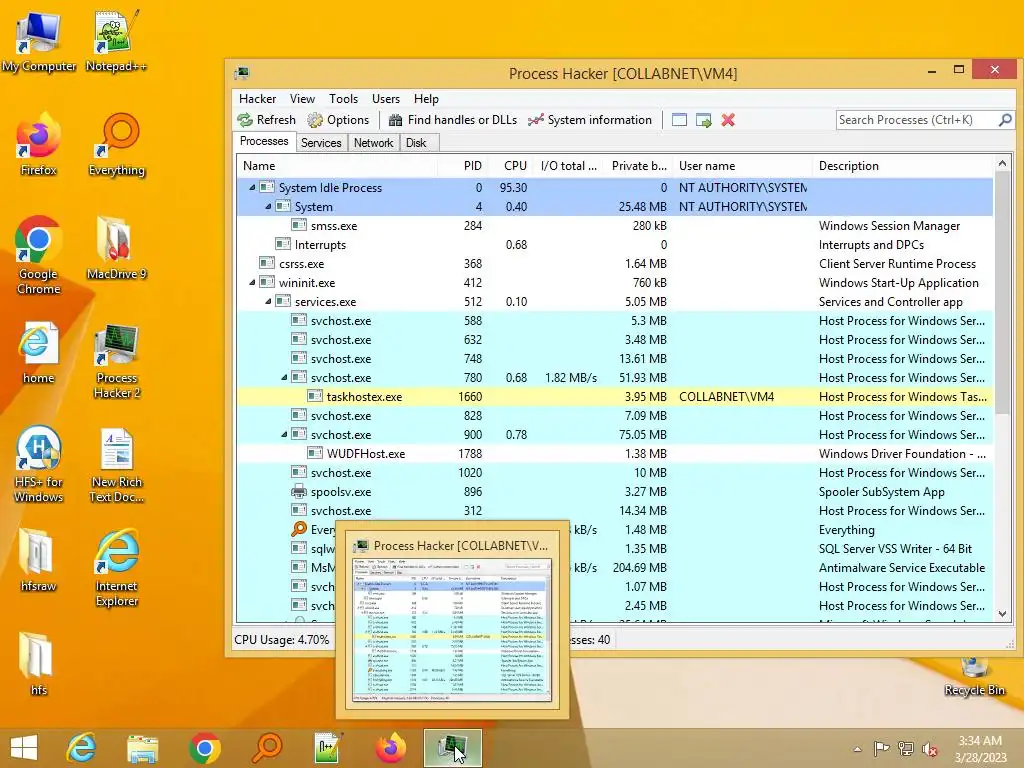
Task: Select the WUDFHost.exe process row
Action: point(615,453)
